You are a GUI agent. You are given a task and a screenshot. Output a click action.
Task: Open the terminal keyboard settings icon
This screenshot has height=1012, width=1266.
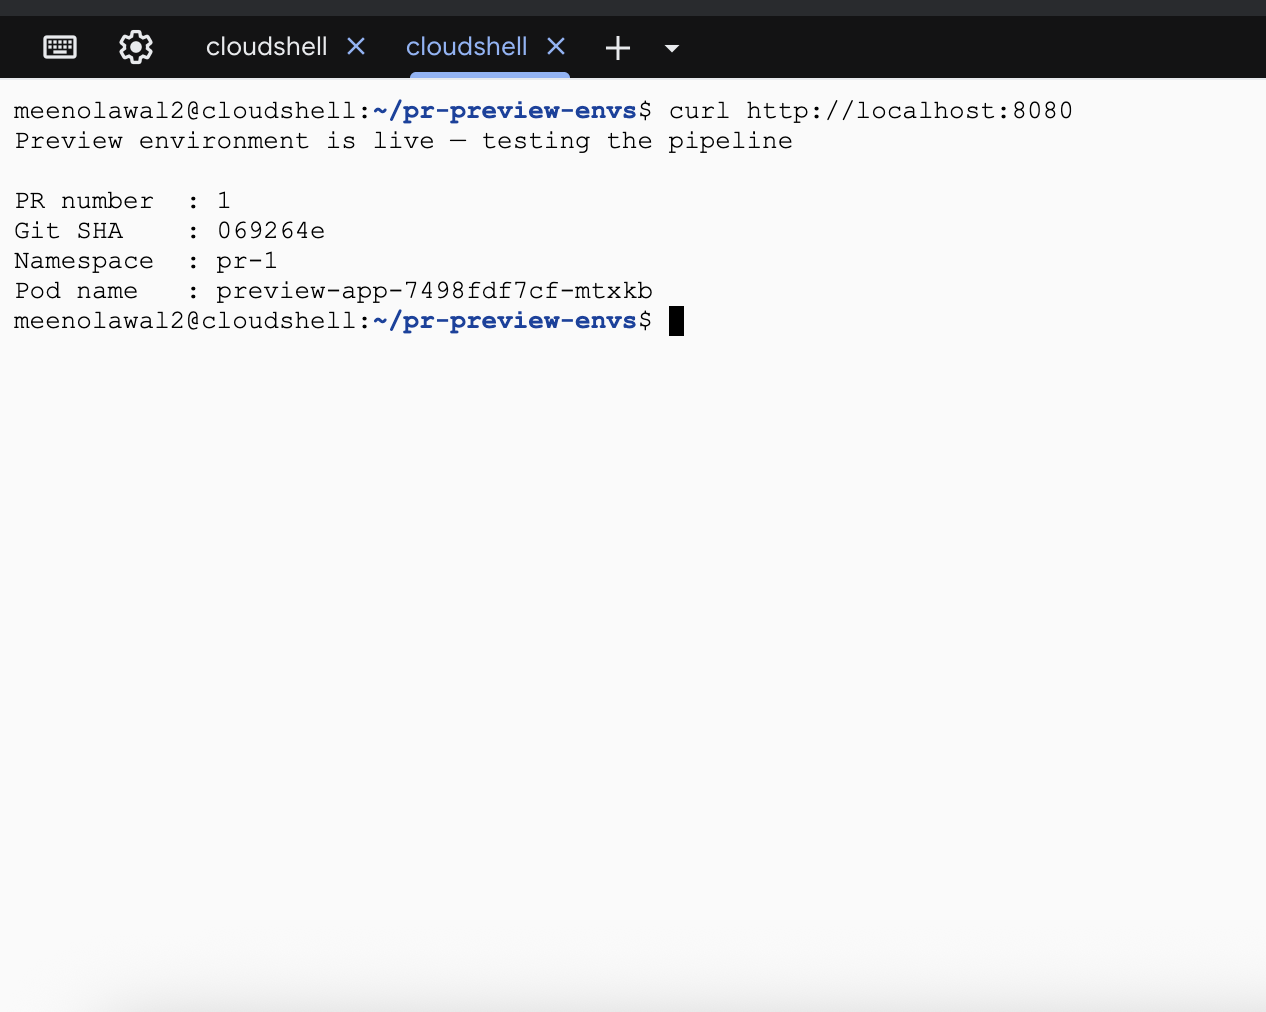tap(60, 47)
